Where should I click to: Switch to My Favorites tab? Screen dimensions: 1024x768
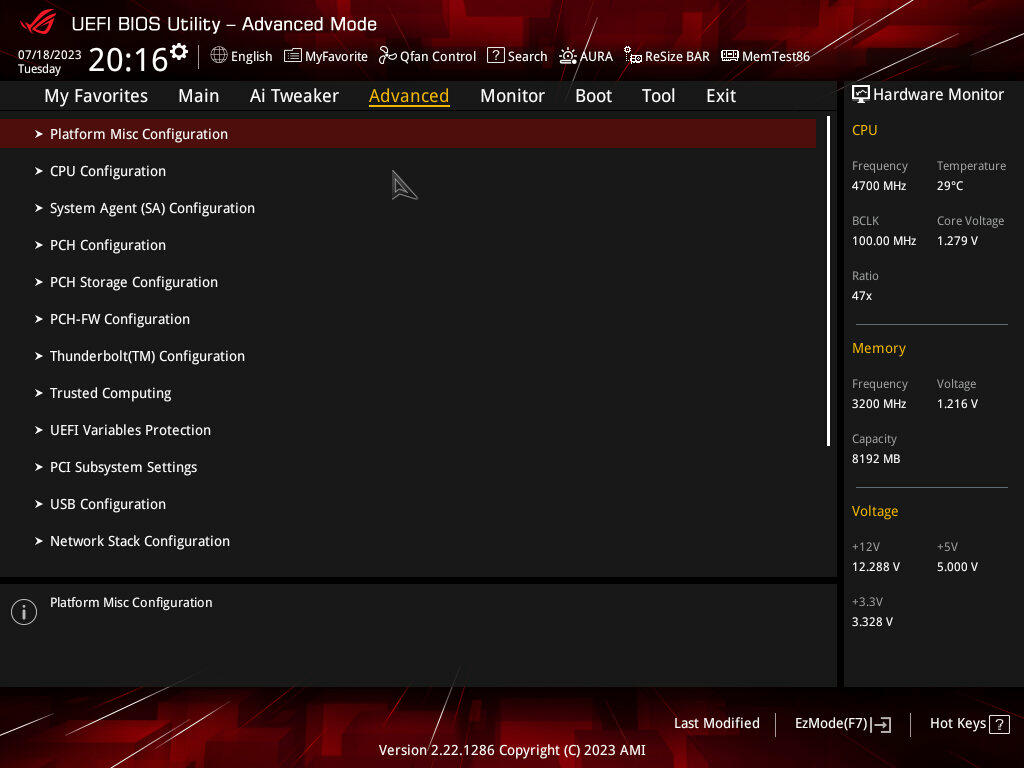point(96,96)
